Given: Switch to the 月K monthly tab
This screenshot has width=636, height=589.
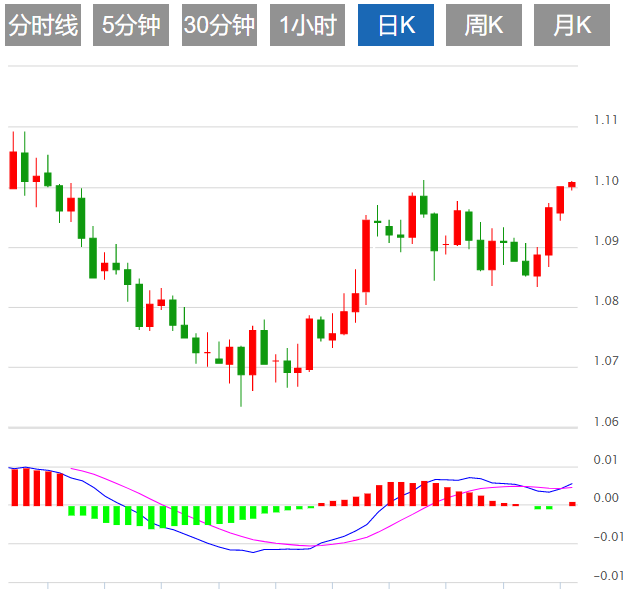Looking at the screenshot, I should (x=572, y=25).
